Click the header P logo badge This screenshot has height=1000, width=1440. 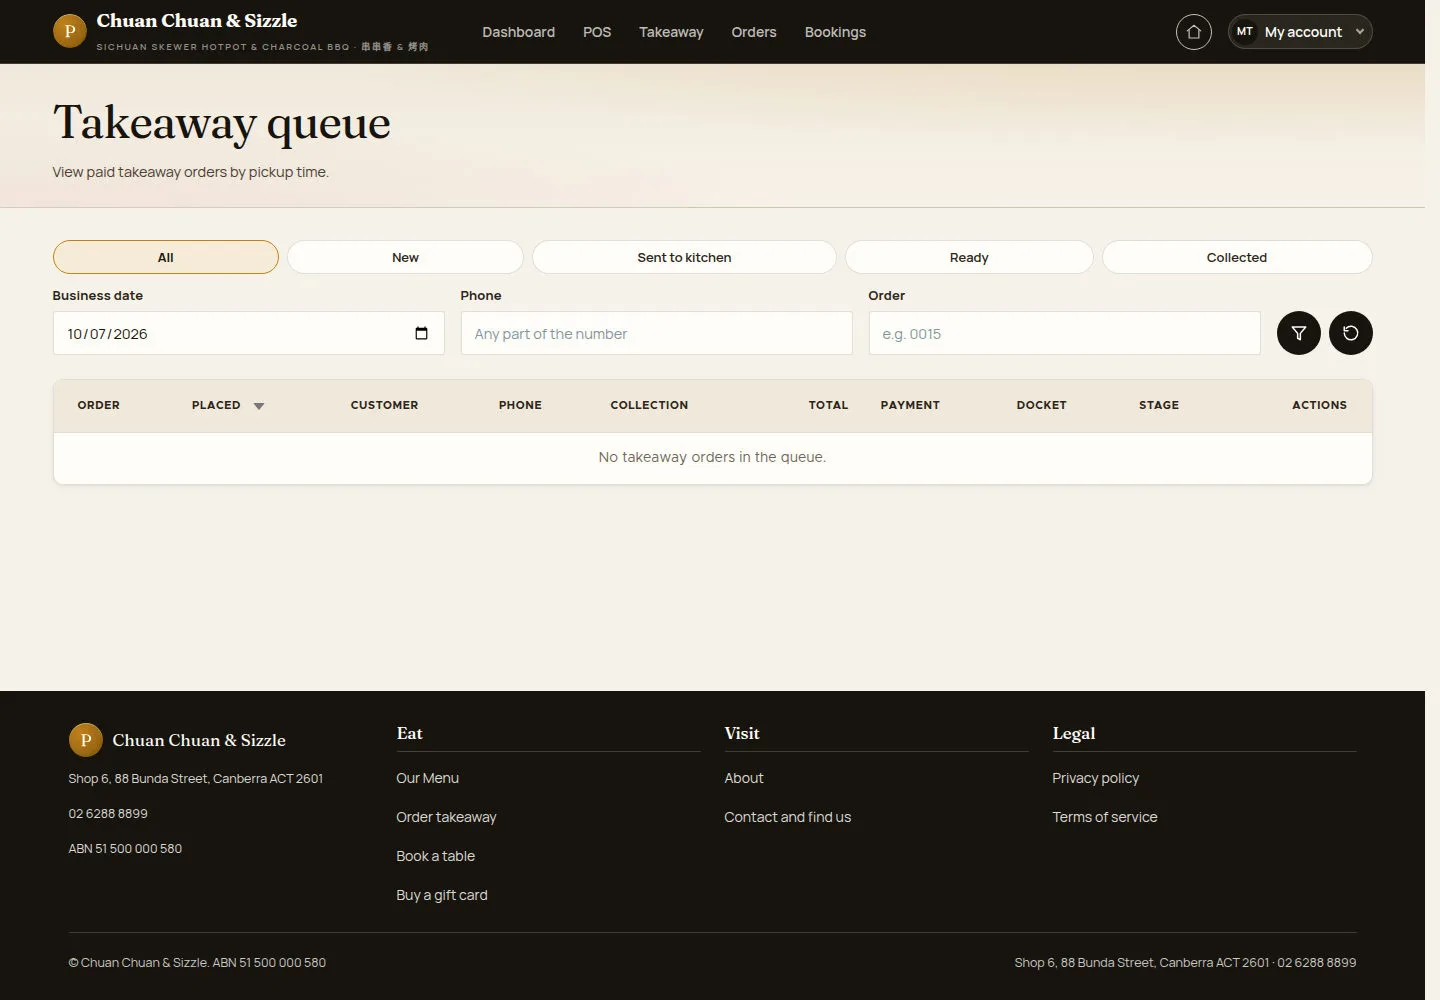(69, 31)
